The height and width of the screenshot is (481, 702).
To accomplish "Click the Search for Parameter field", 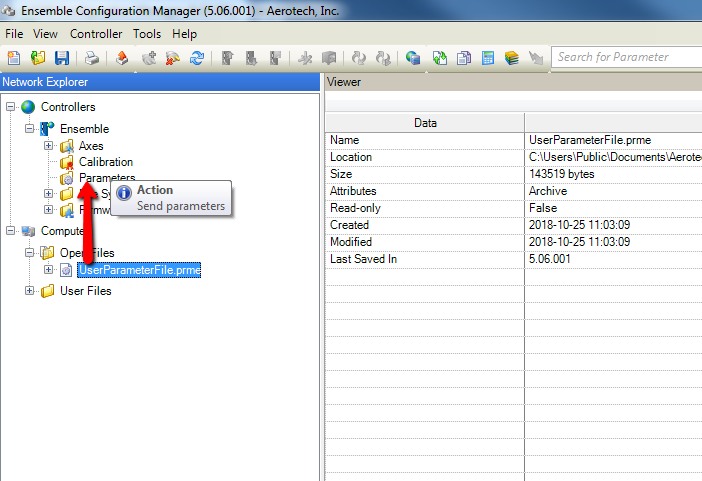I will (625, 57).
